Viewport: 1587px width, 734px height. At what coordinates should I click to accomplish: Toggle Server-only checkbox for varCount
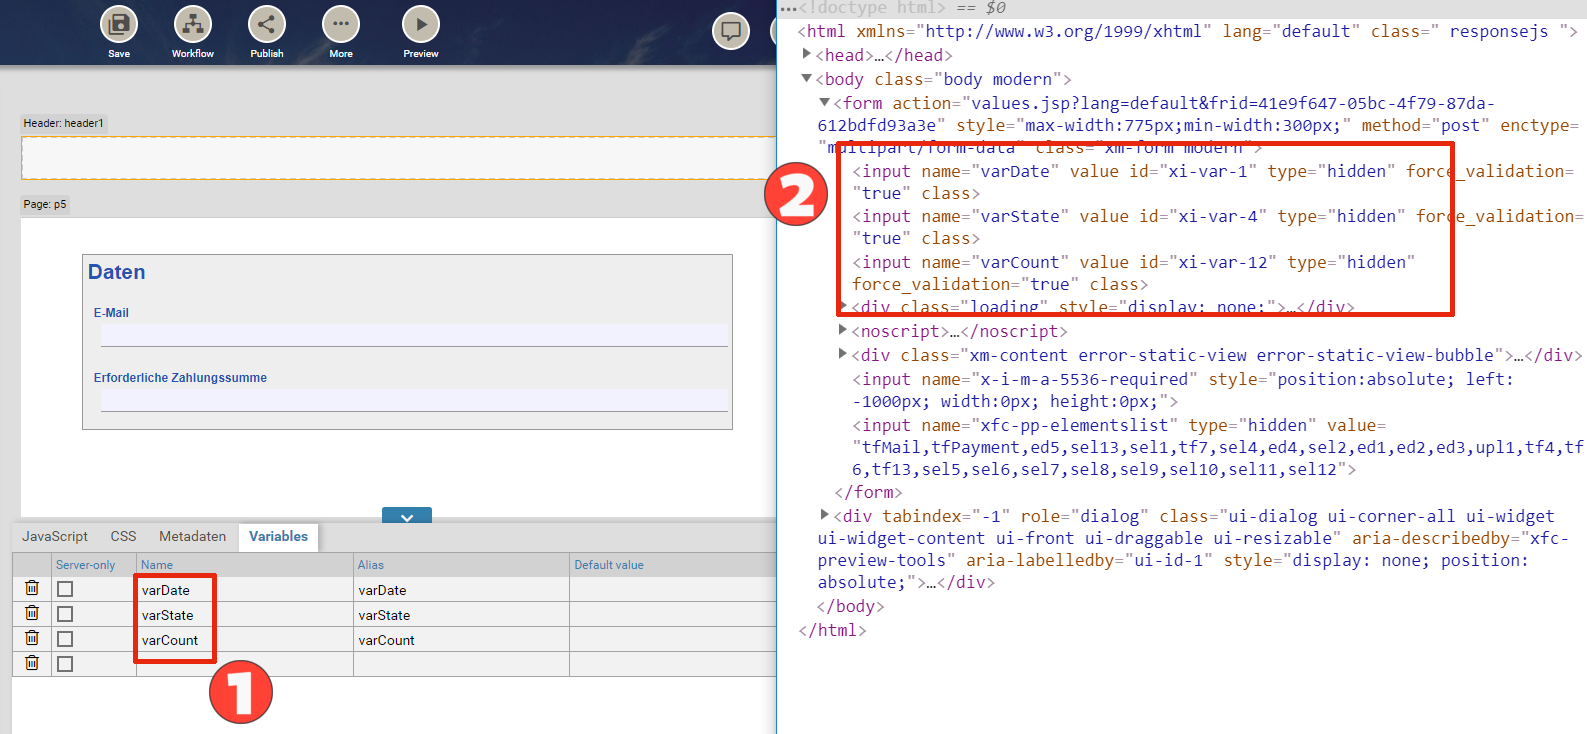65,639
